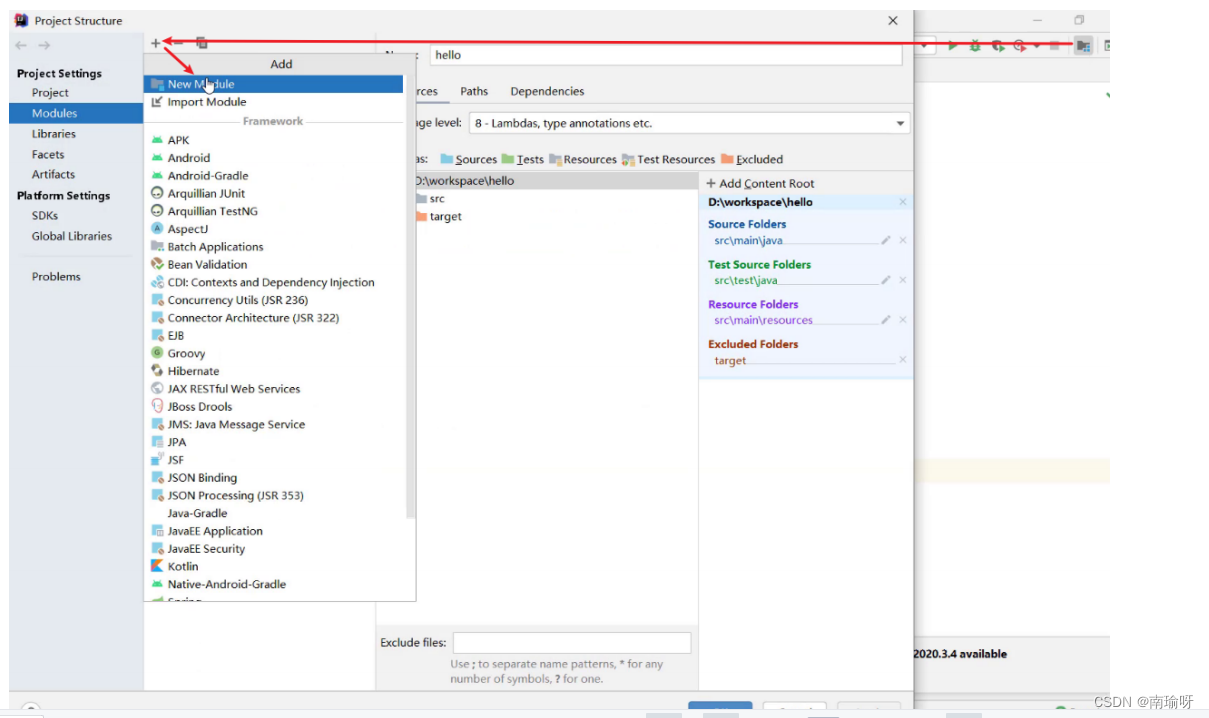
Task: Click the back navigation arrow
Action: pyautogui.click(x=22, y=46)
